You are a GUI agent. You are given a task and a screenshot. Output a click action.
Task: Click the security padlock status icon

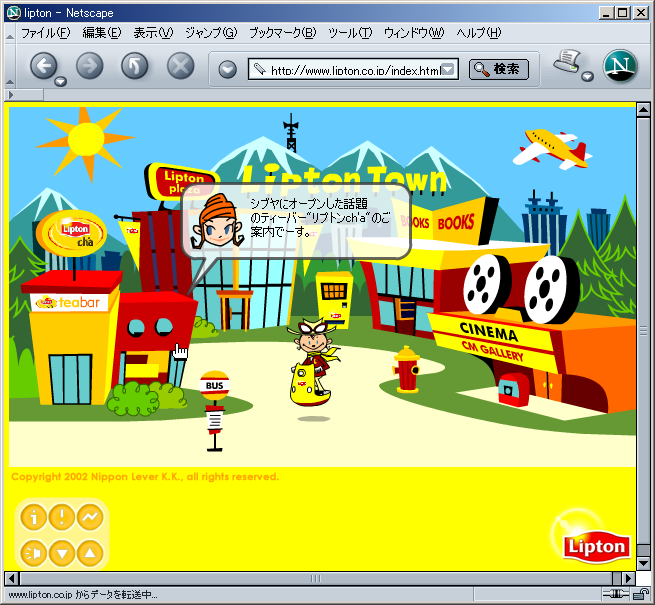640,594
